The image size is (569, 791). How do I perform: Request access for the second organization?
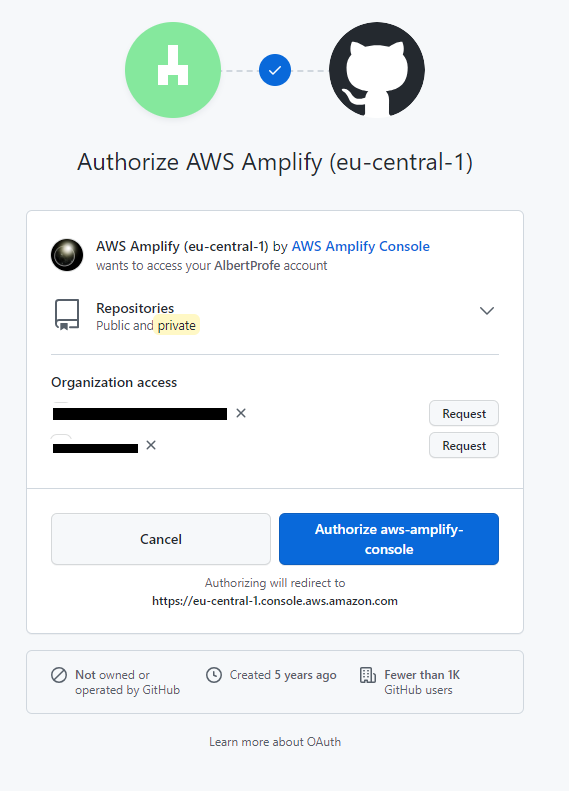coord(464,445)
